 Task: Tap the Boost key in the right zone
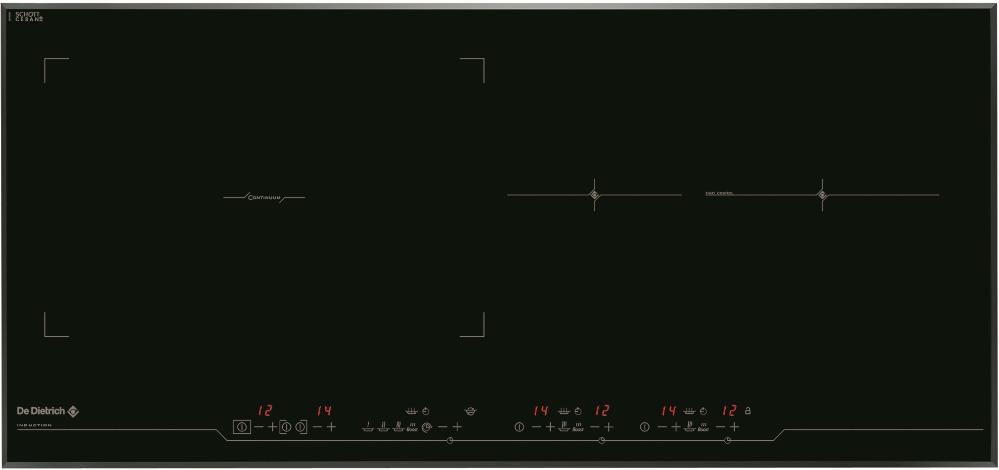(x=703, y=427)
